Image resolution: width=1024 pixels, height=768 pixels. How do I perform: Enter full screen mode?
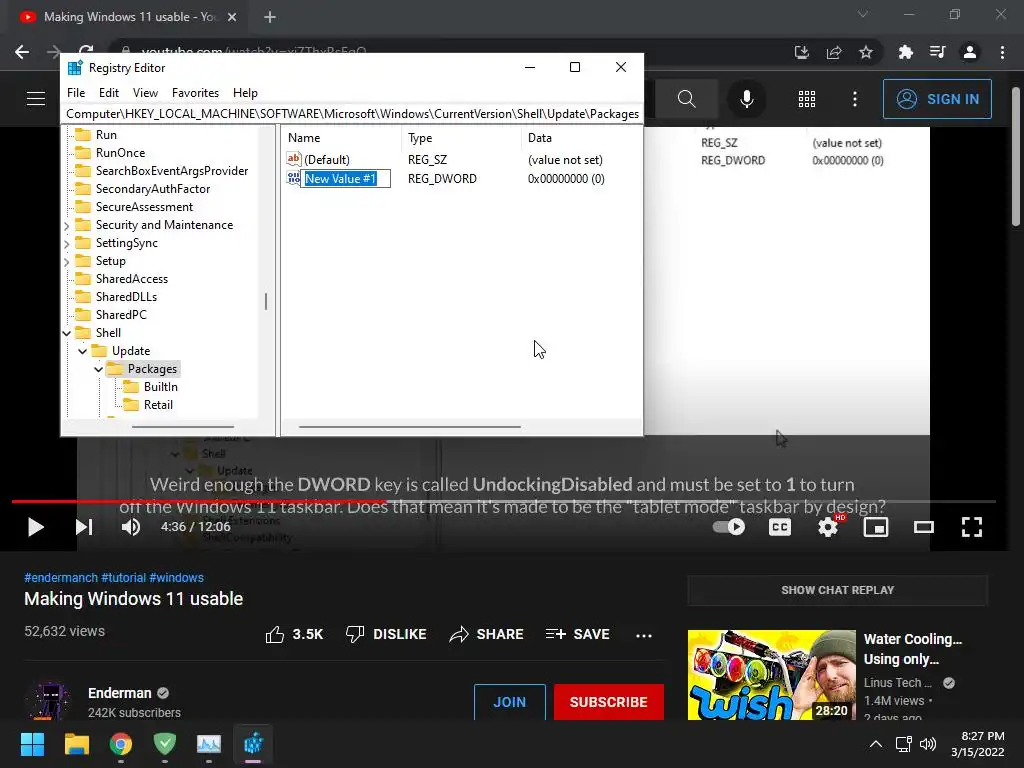pyautogui.click(x=972, y=527)
